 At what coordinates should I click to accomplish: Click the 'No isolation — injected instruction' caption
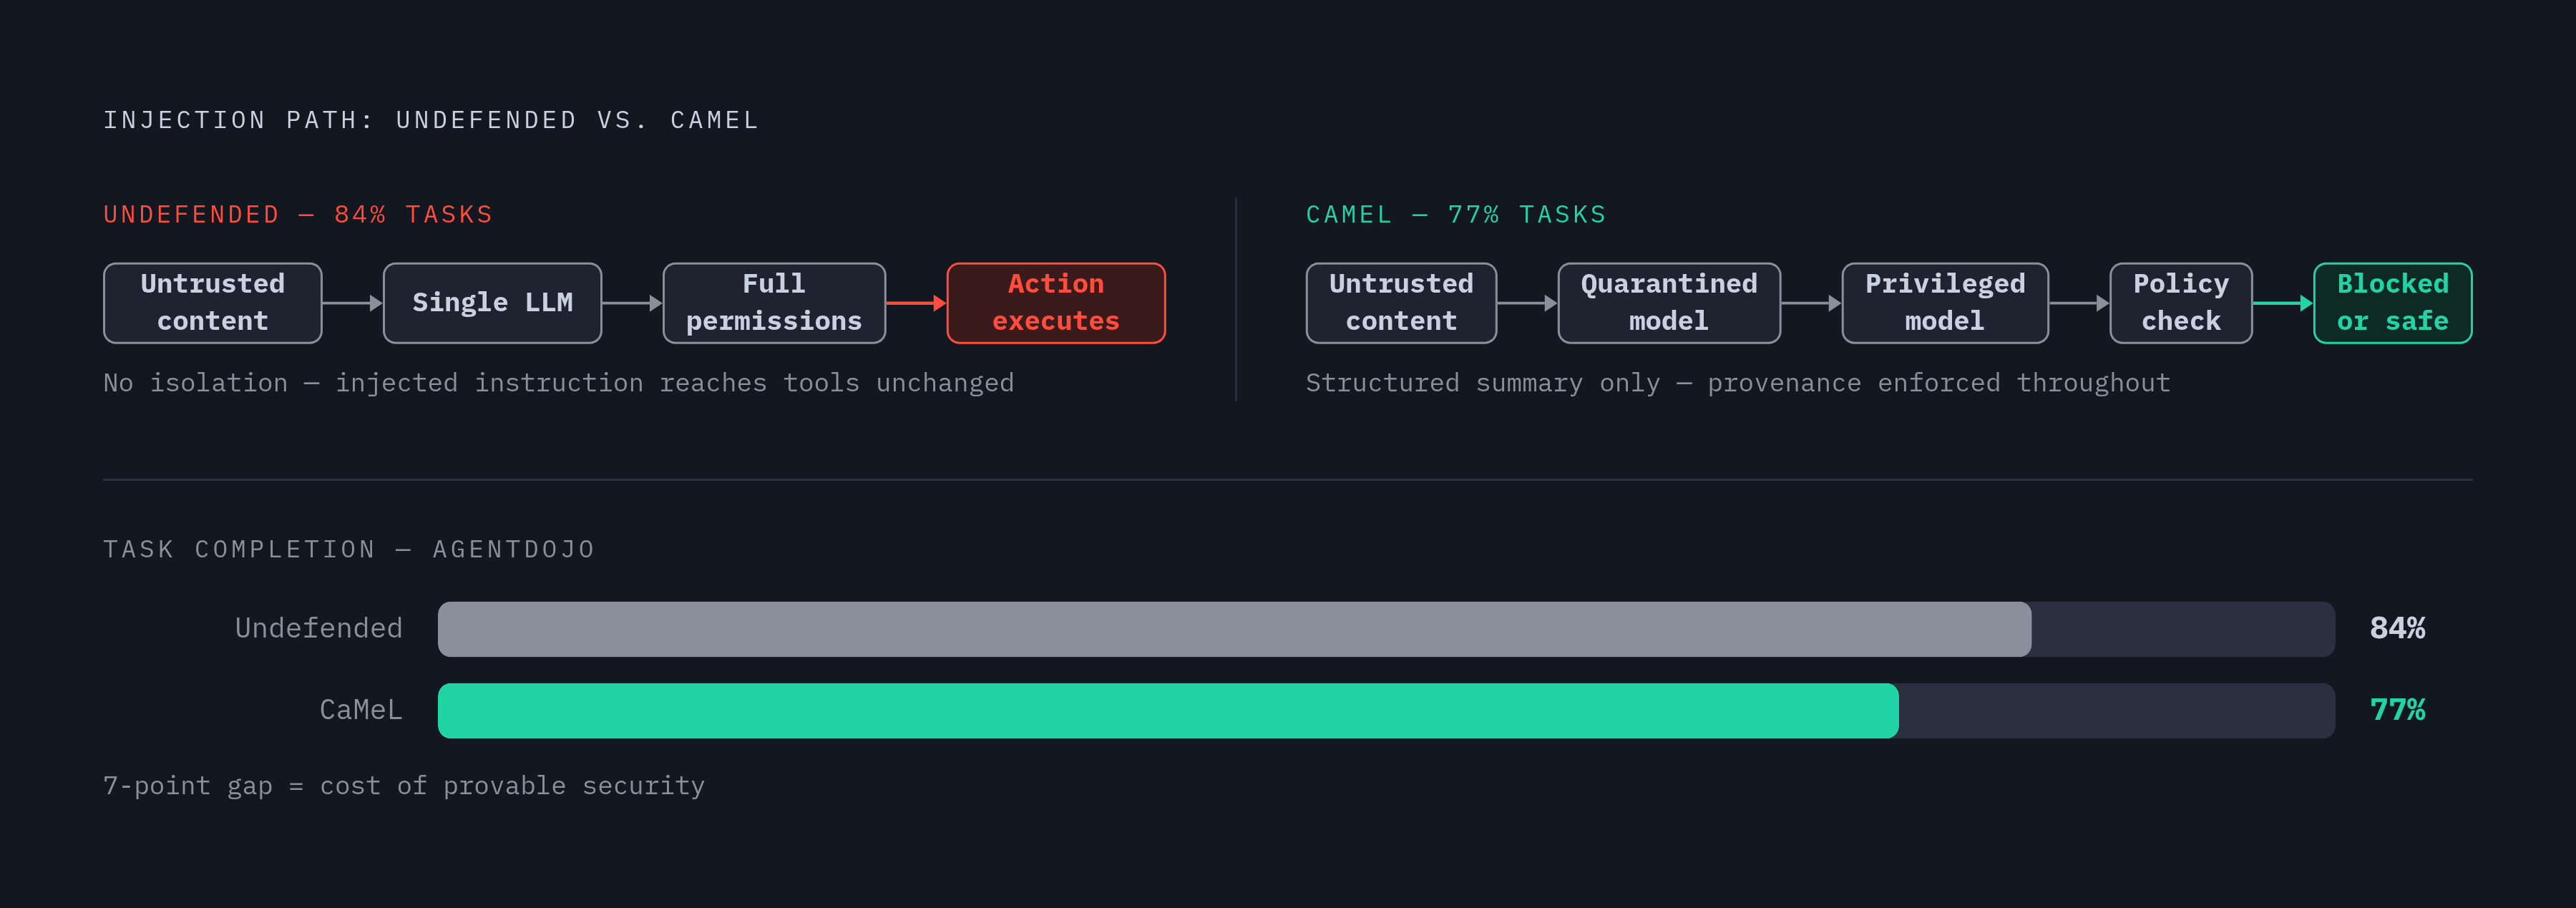pos(558,383)
